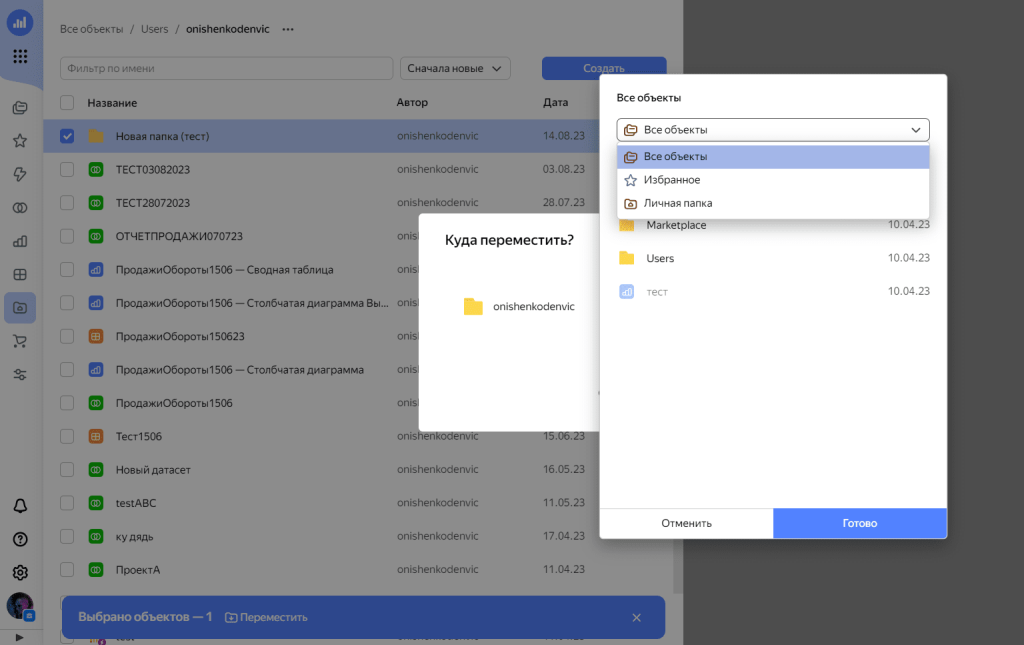Open the Сначала новые sort dropdown
Image resolution: width=1024 pixels, height=645 pixels.
[455, 68]
